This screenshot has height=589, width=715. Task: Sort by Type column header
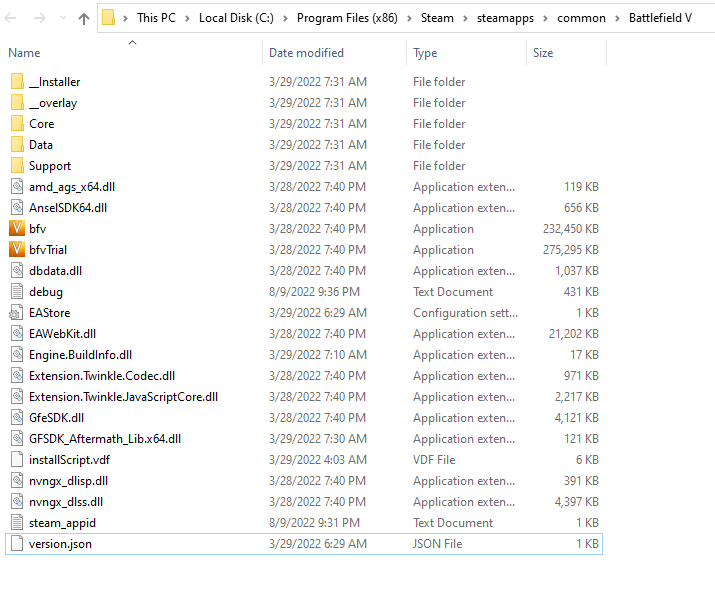[x=425, y=53]
